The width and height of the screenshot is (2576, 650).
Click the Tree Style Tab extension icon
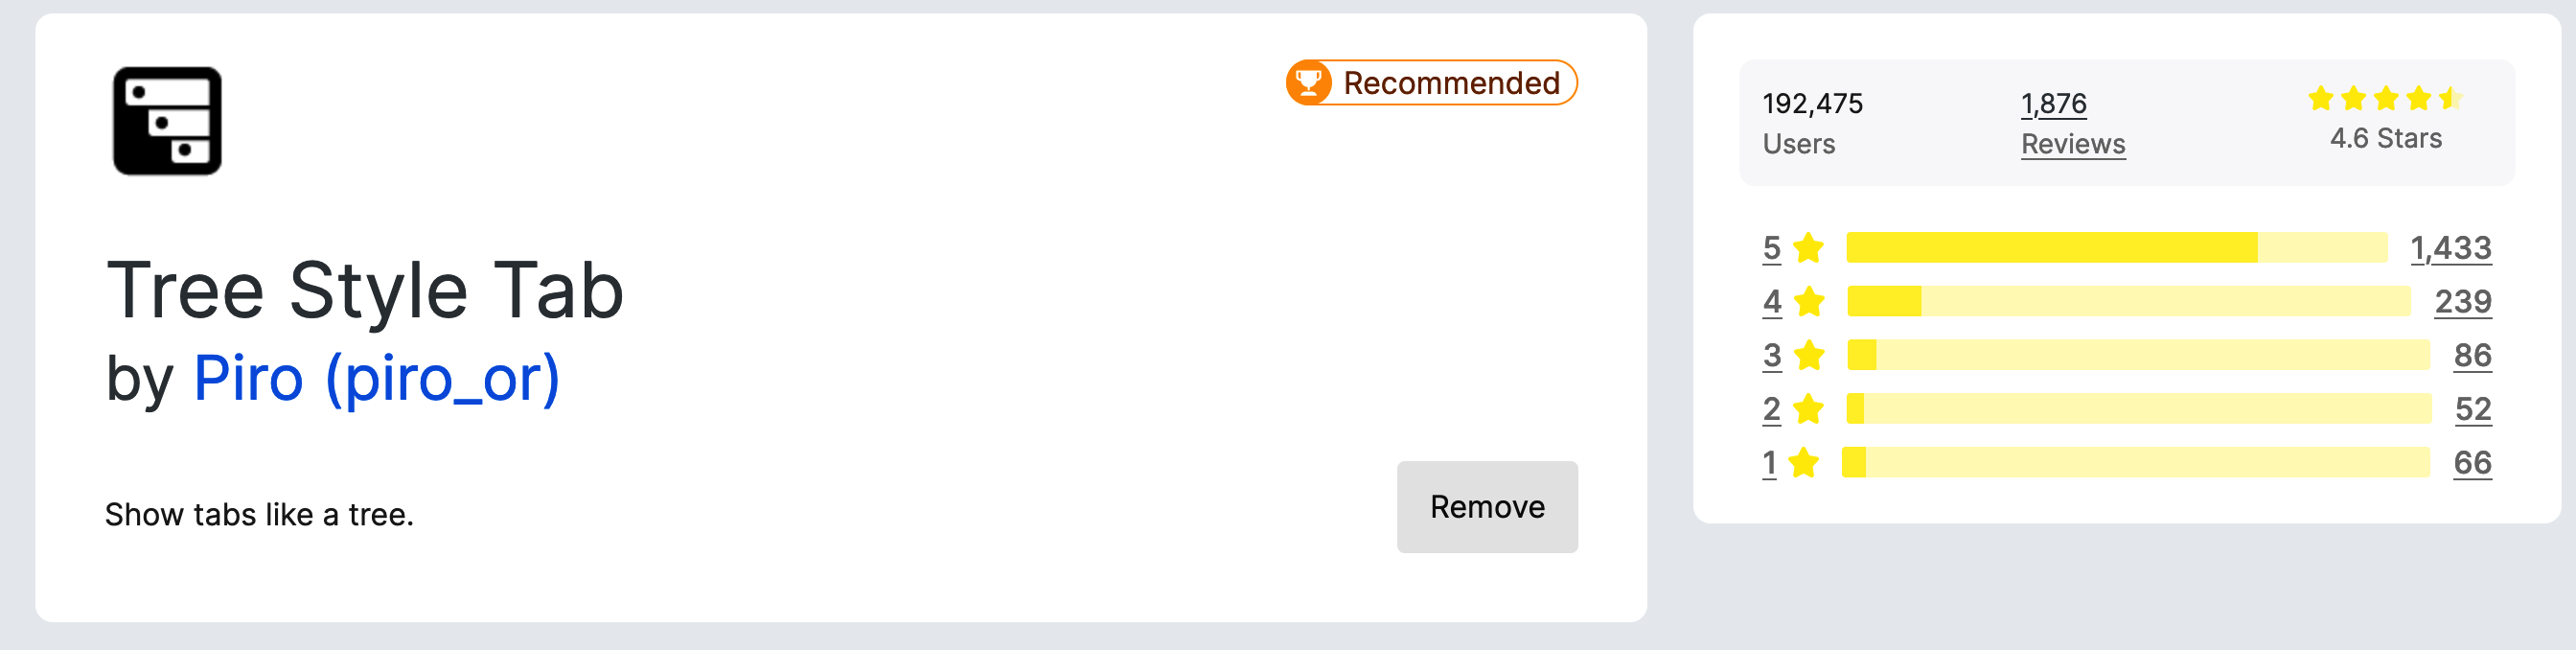pyautogui.click(x=167, y=121)
